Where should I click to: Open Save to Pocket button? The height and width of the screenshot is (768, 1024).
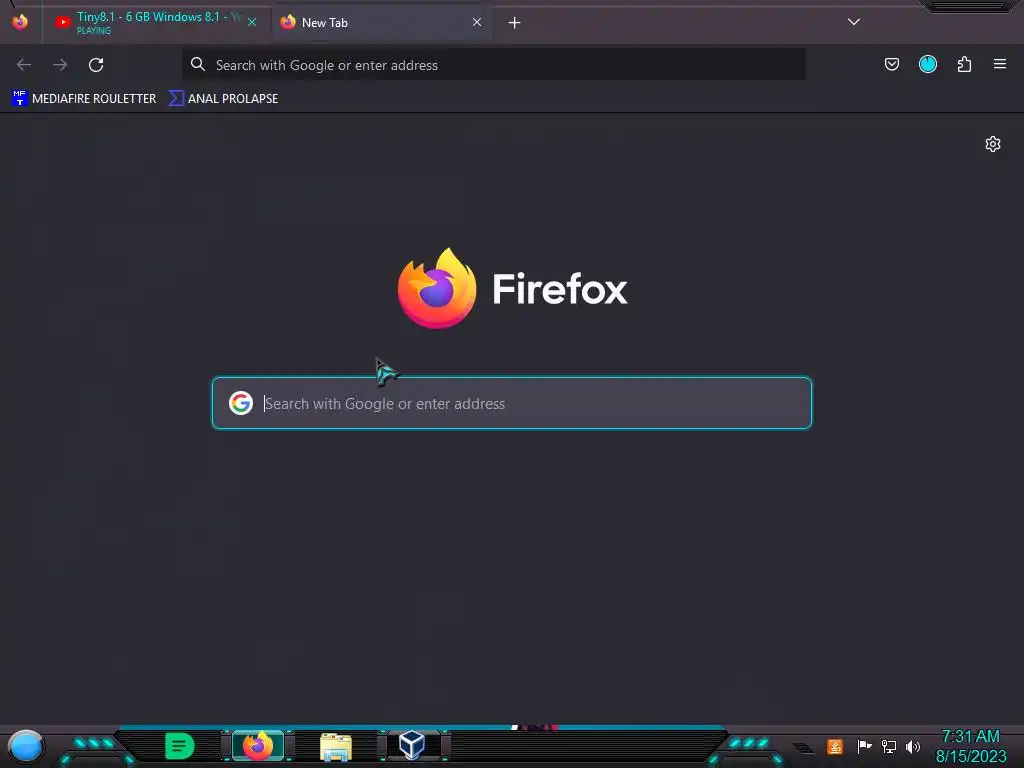892,64
